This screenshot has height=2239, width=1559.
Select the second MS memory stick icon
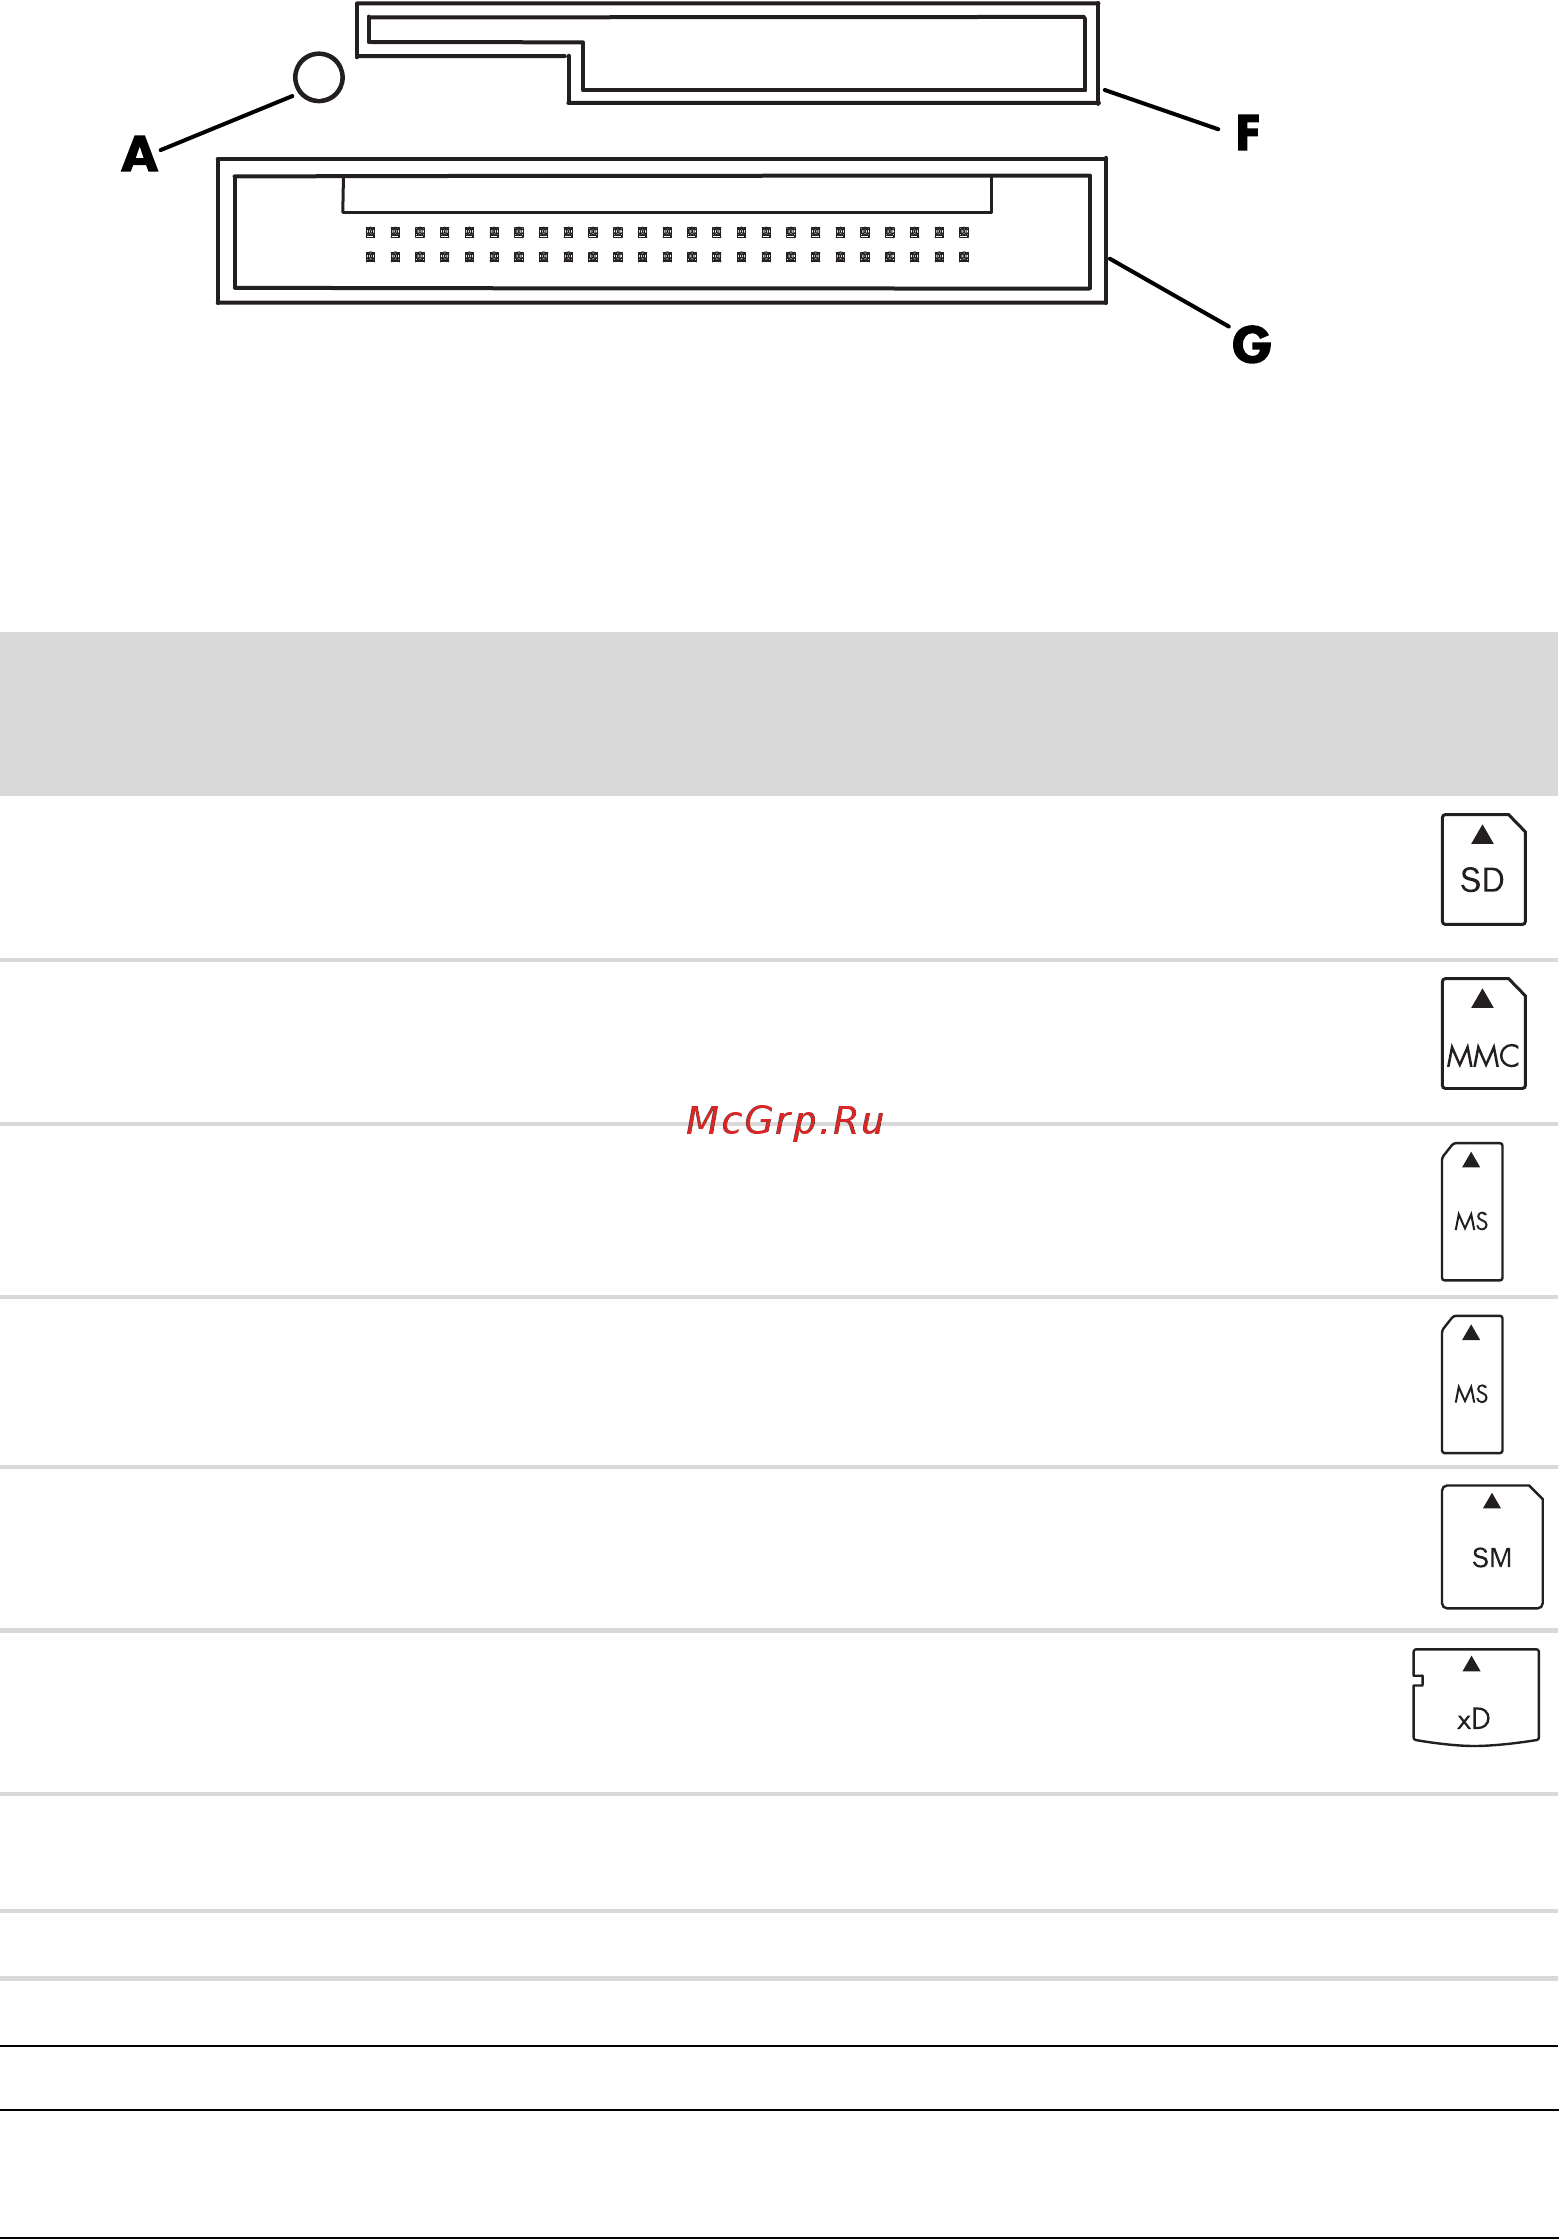click(x=1472, y=1384)
